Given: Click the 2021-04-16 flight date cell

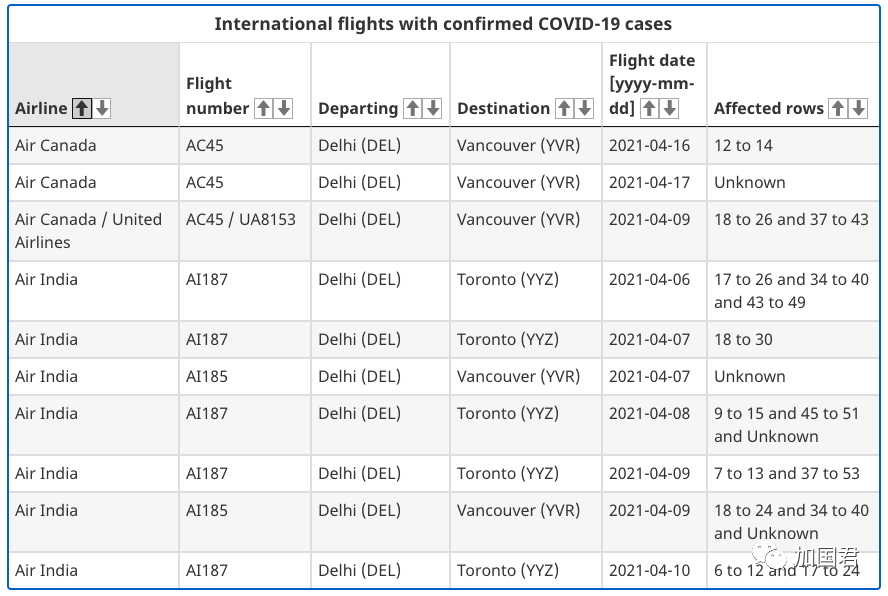Looking at the screenshot, I should click(x=654, y=146).
